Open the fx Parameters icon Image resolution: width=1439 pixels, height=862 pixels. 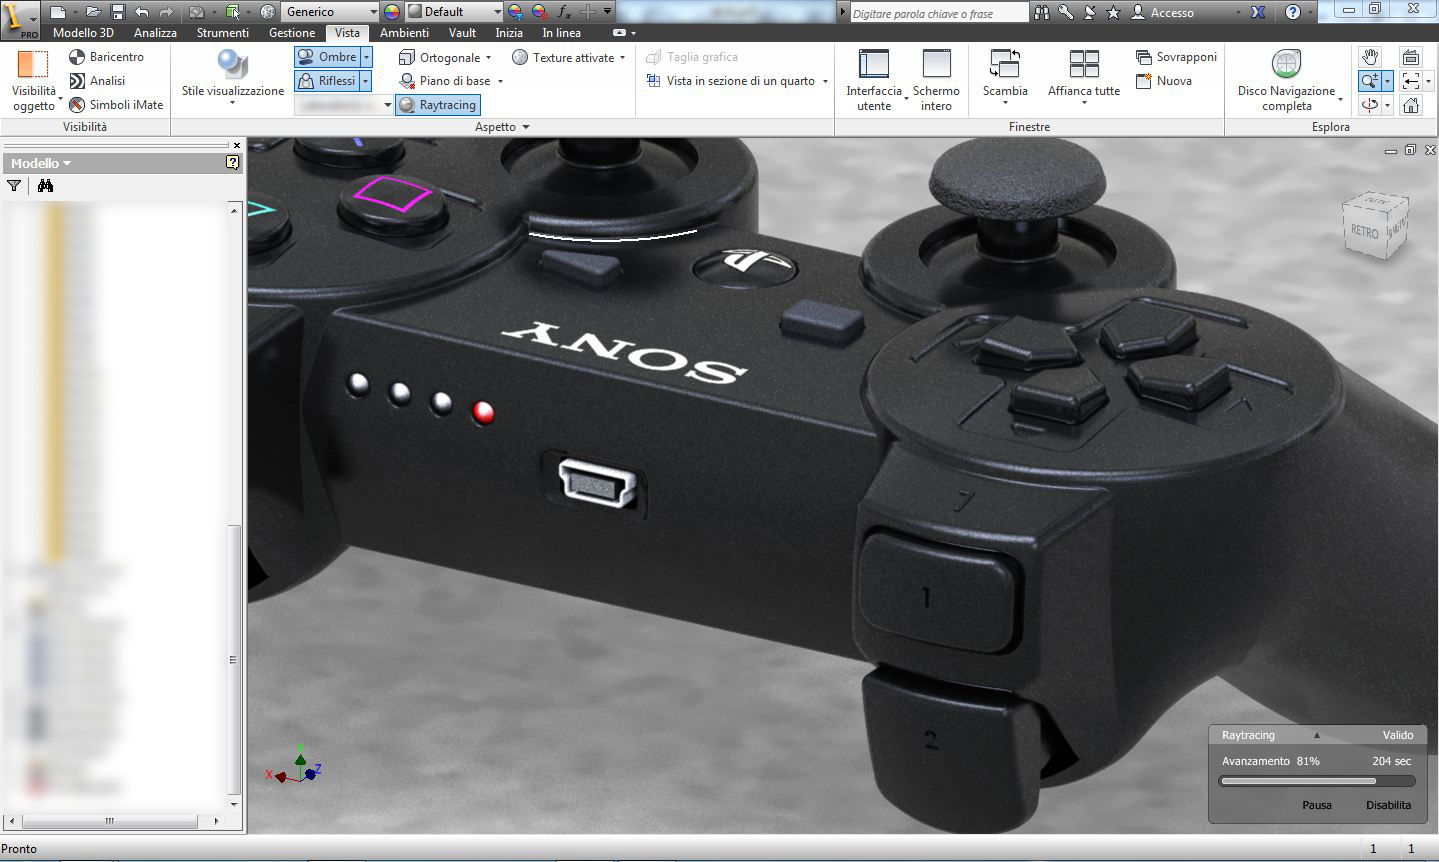tap(565, 12)
